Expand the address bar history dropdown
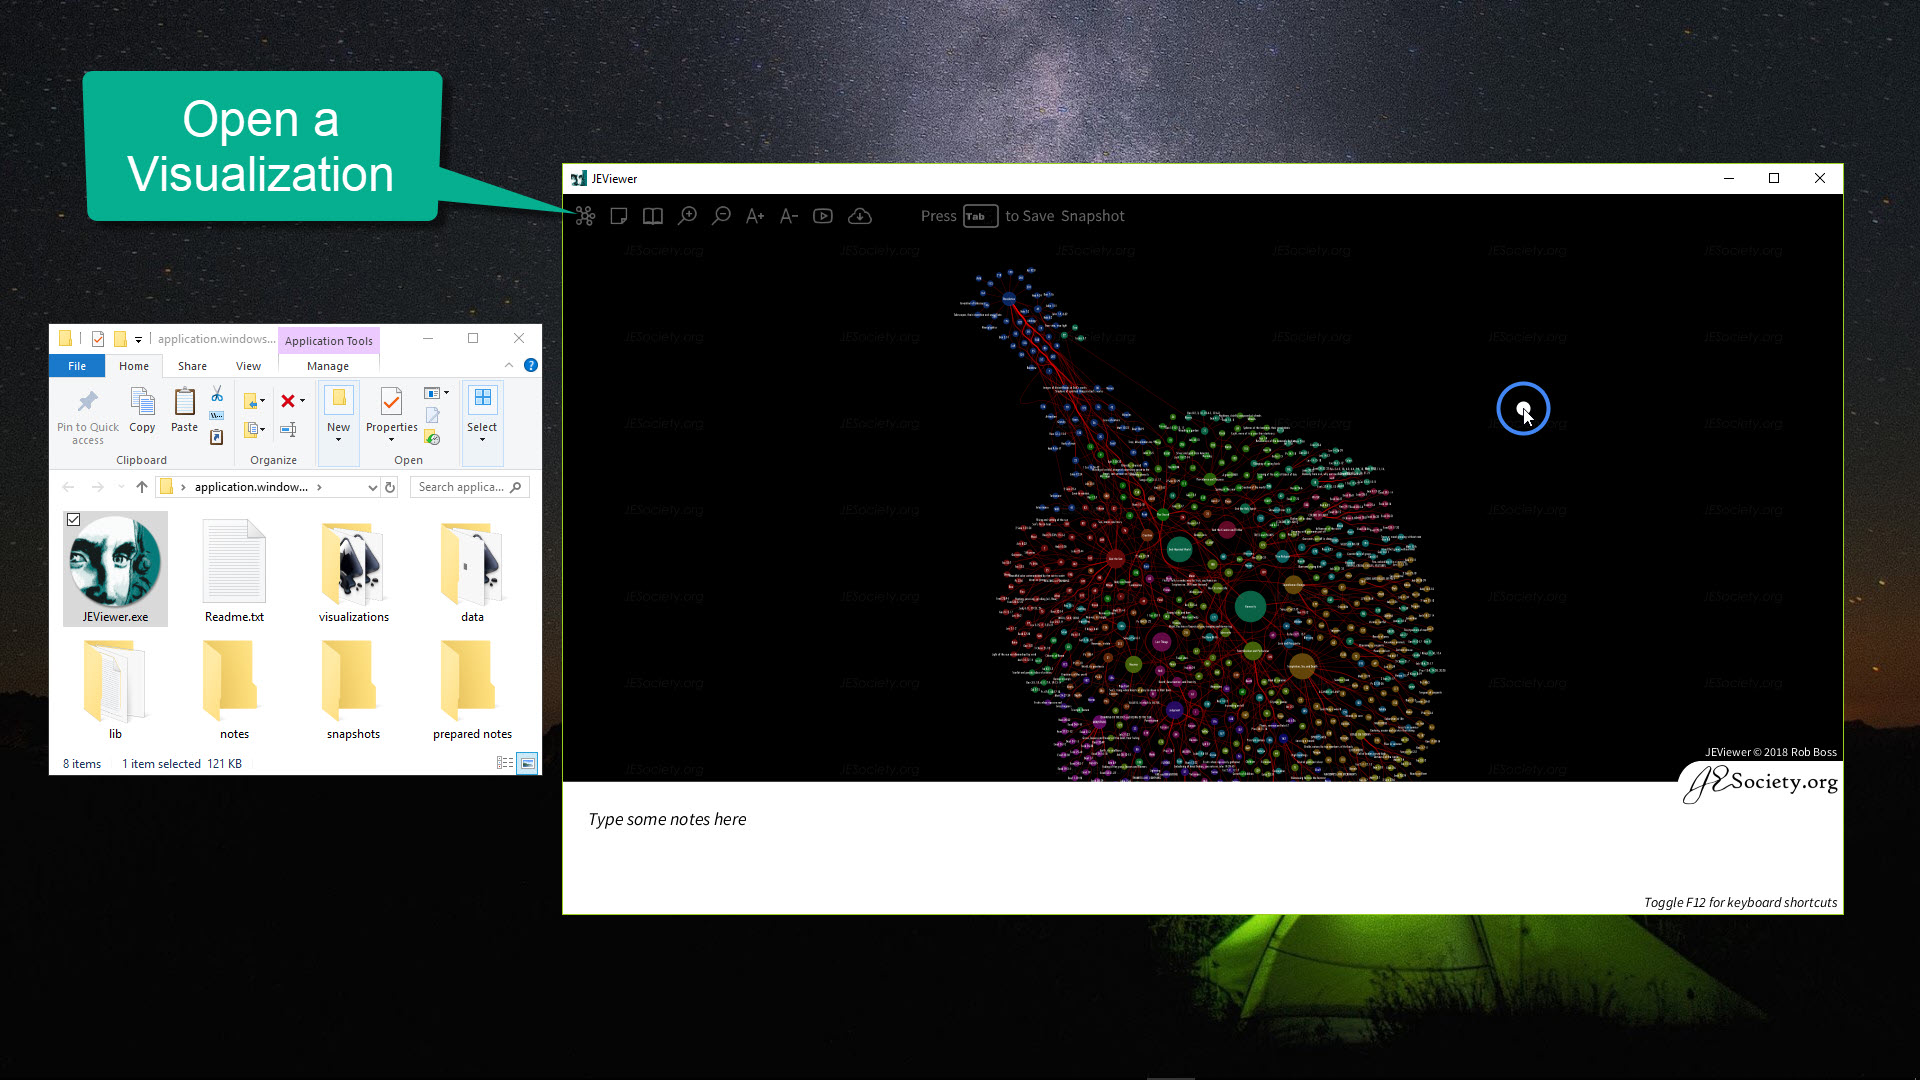 coord(372,487)
